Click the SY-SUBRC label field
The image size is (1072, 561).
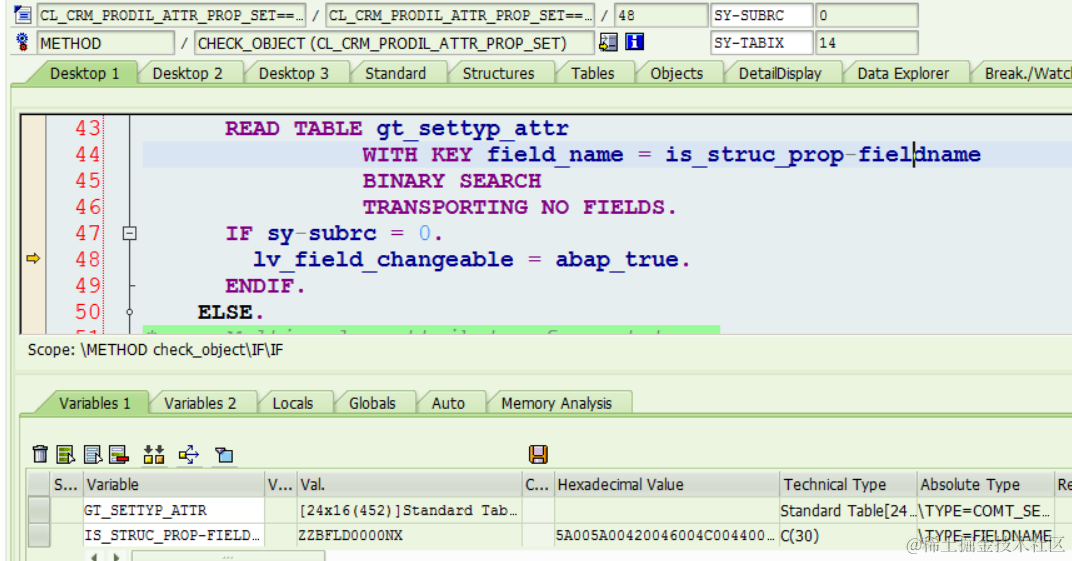tap(761, 15)
